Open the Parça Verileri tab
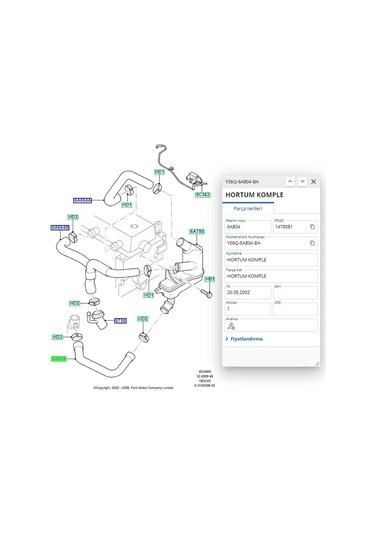The width and height of the screenshot is (375, 535). (248, 208)
